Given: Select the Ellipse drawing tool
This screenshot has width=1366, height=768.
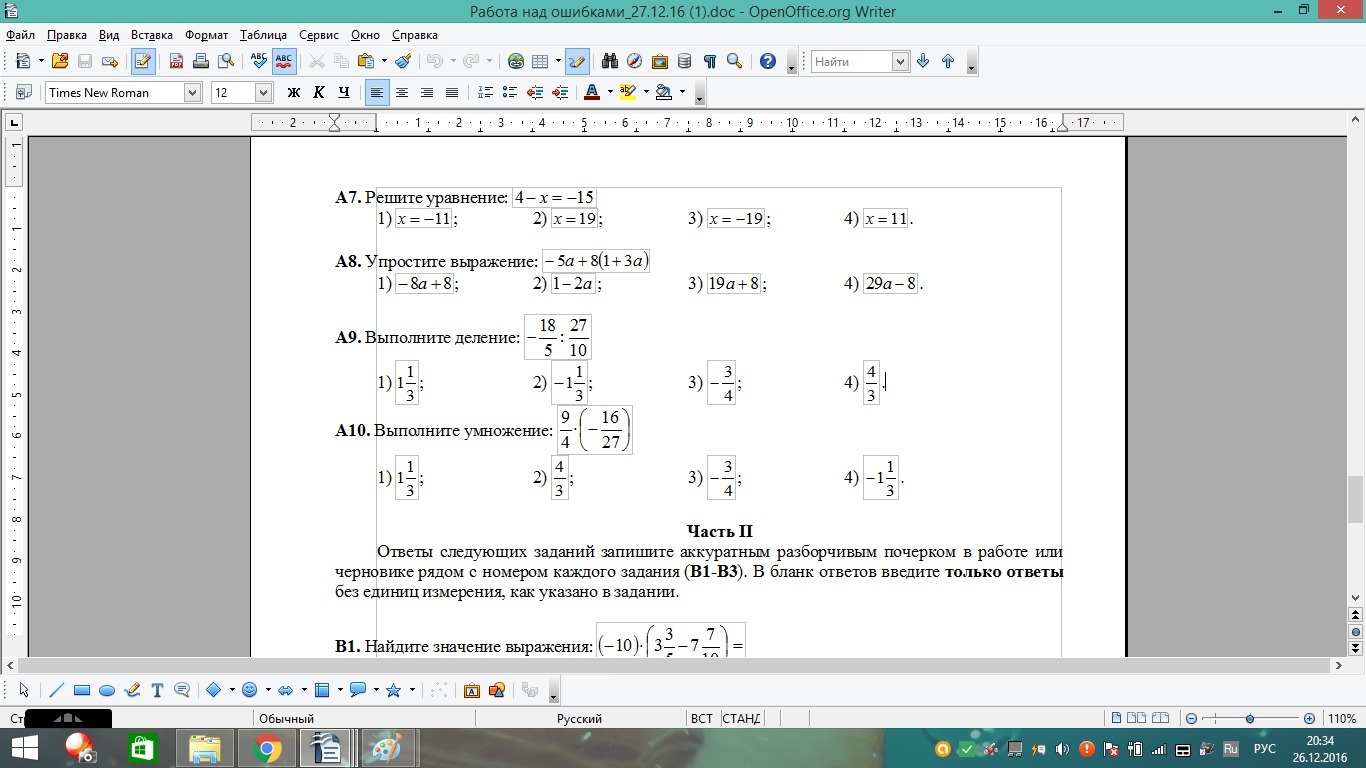Looking at the screenshot, I should pyautogui.click(x=107, y=690).
